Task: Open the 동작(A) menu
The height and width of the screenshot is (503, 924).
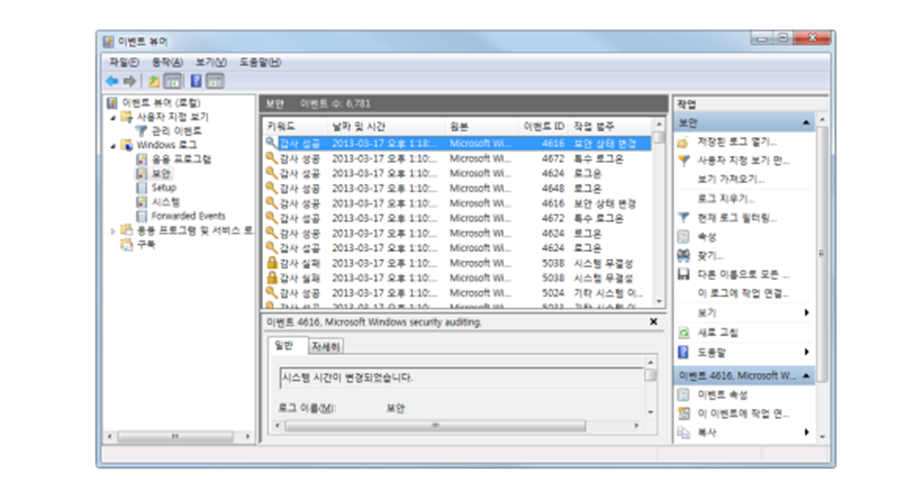Action: (167, 62)
